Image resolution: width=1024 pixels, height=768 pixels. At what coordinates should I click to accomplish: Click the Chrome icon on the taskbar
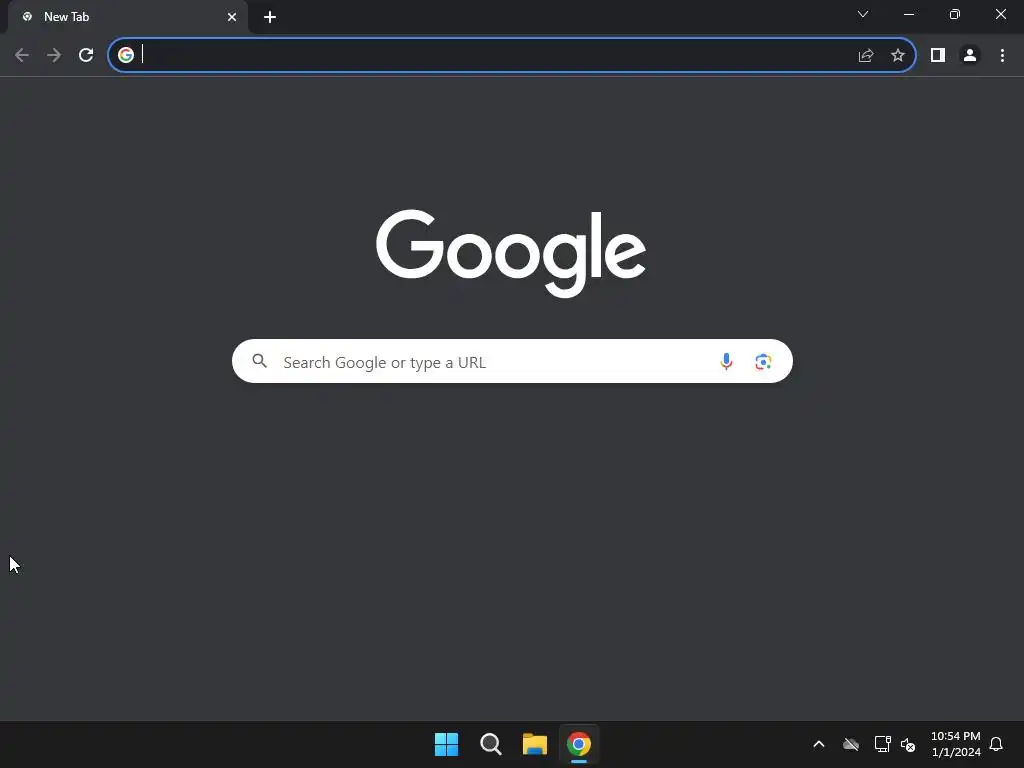(x=579, y=744)
